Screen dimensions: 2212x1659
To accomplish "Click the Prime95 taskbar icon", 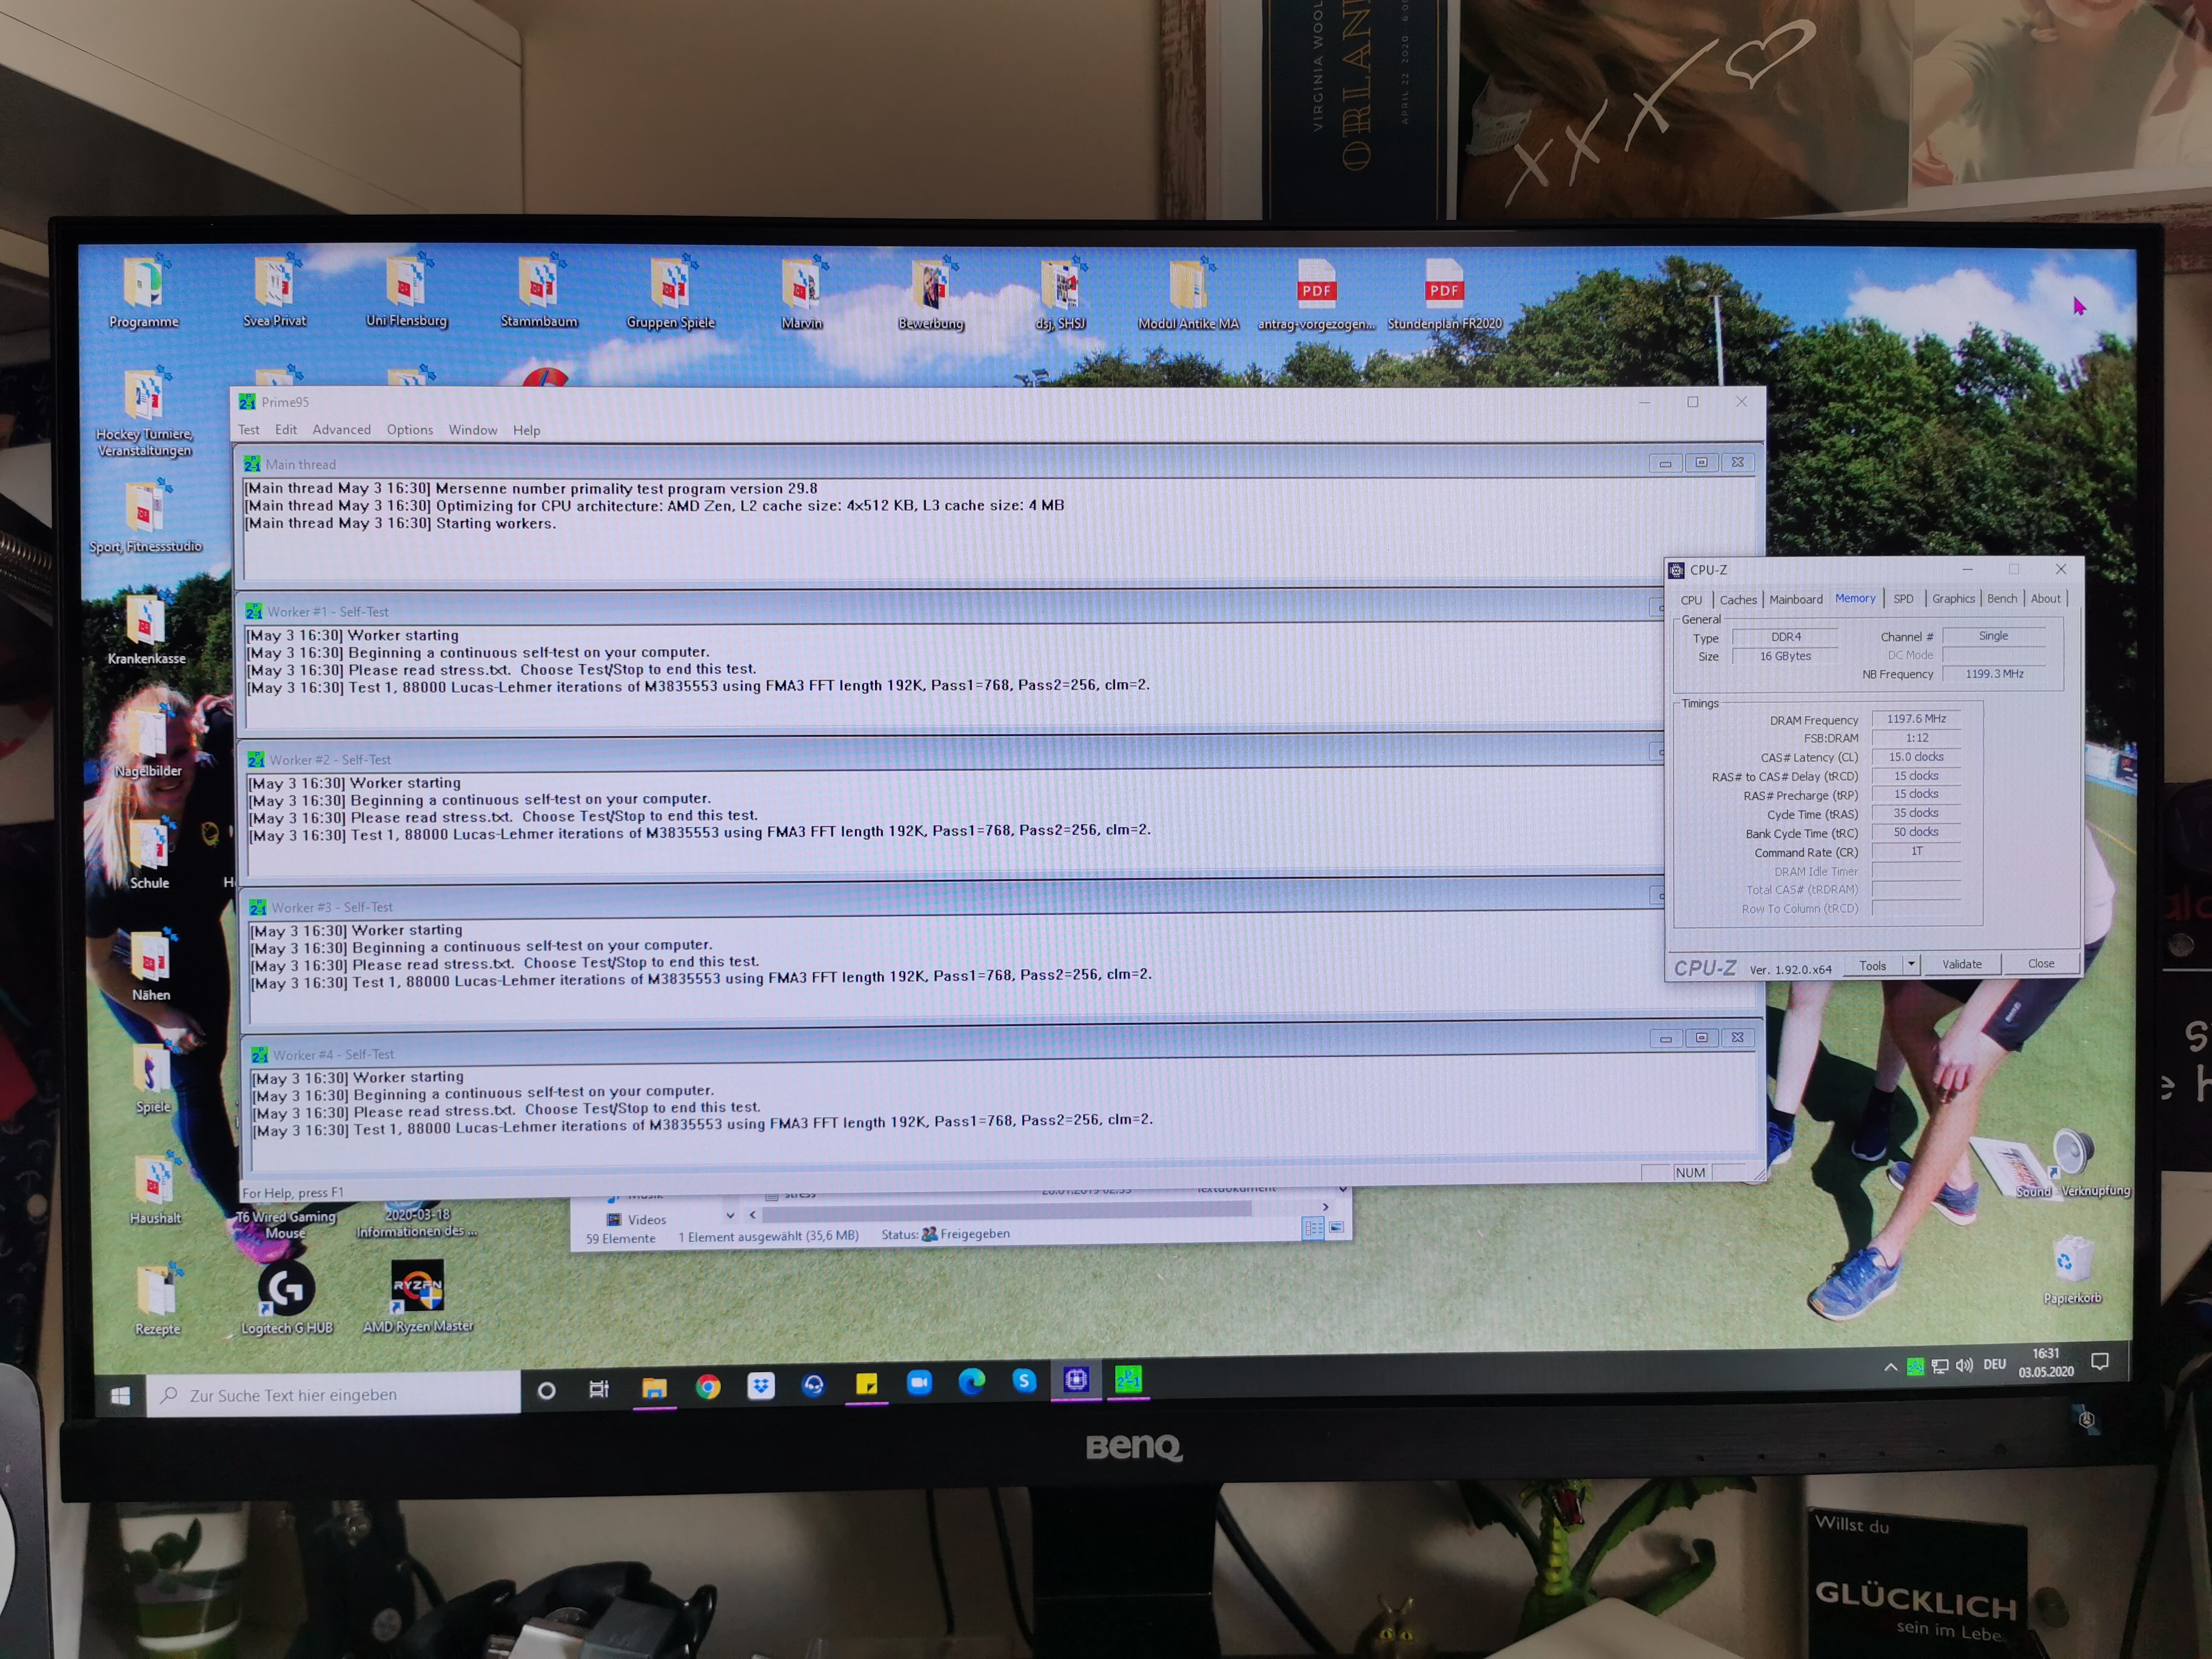I will [x=1128, y=1379].
